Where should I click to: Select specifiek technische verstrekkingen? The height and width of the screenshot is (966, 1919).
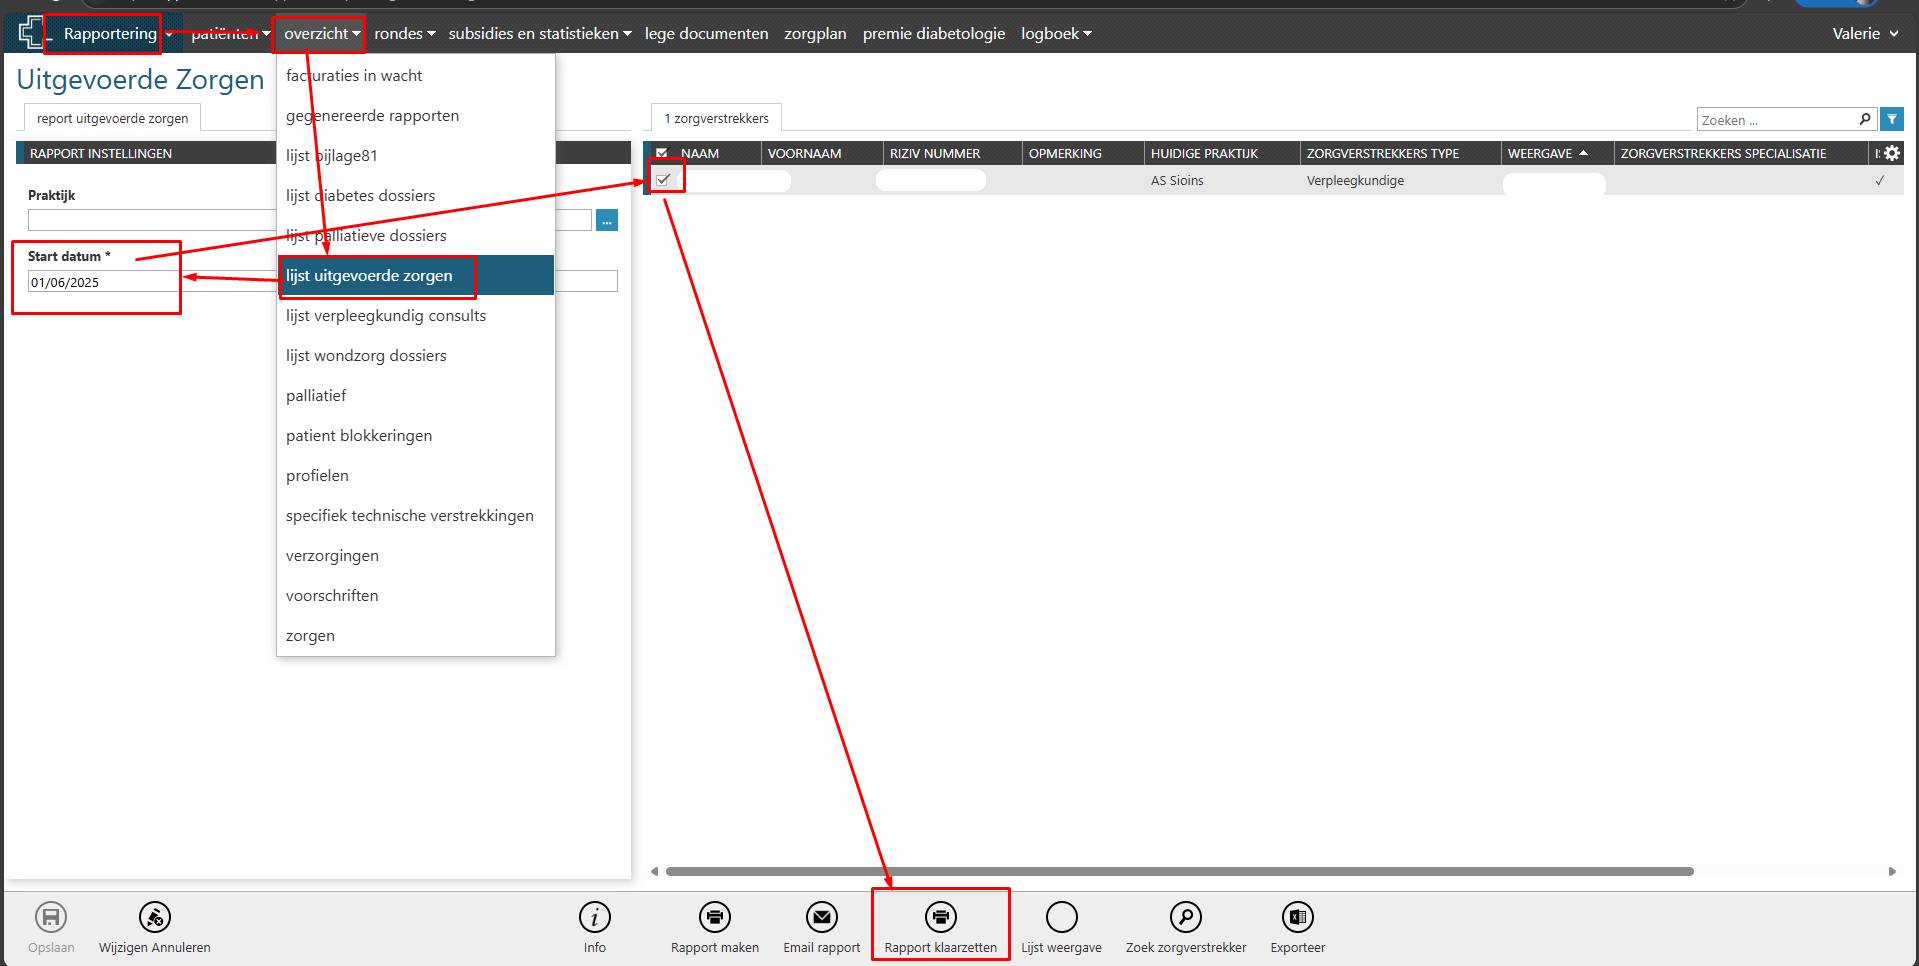click(x=415, y=516)
